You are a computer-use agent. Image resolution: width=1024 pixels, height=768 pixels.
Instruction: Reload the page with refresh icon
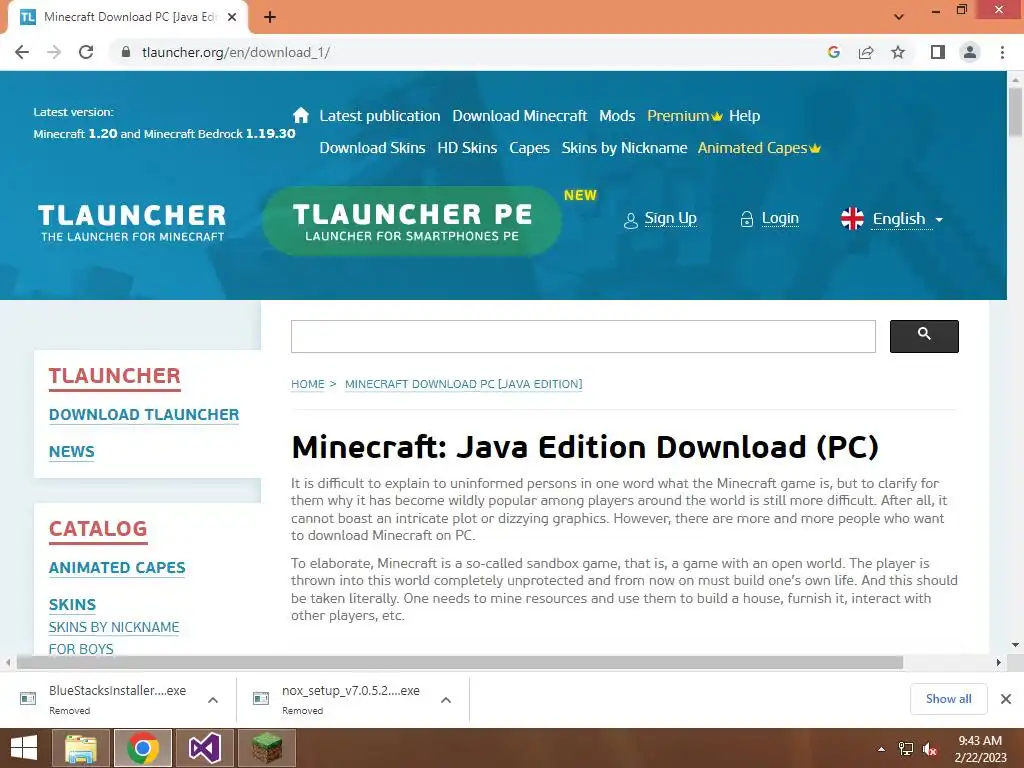point(86,52)
